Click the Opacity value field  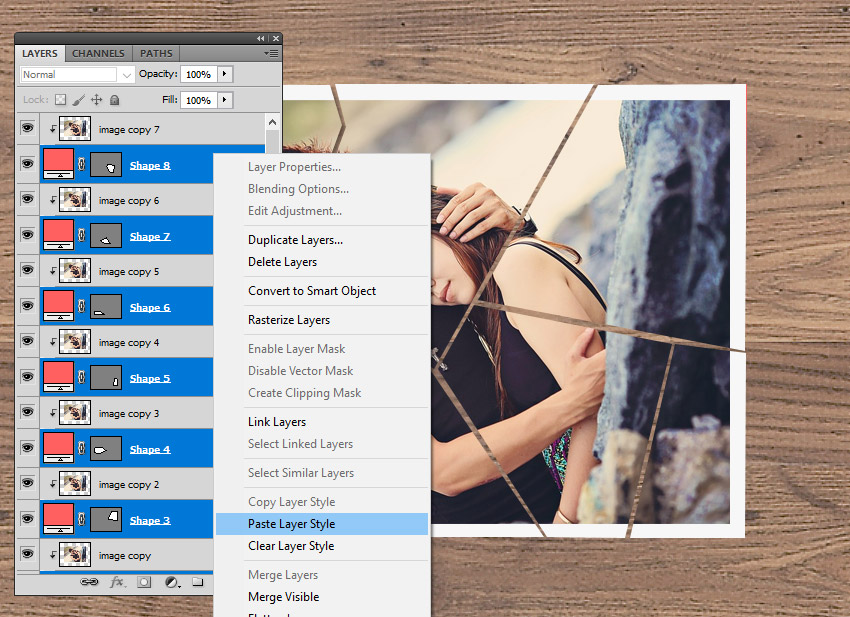point(198,74)
